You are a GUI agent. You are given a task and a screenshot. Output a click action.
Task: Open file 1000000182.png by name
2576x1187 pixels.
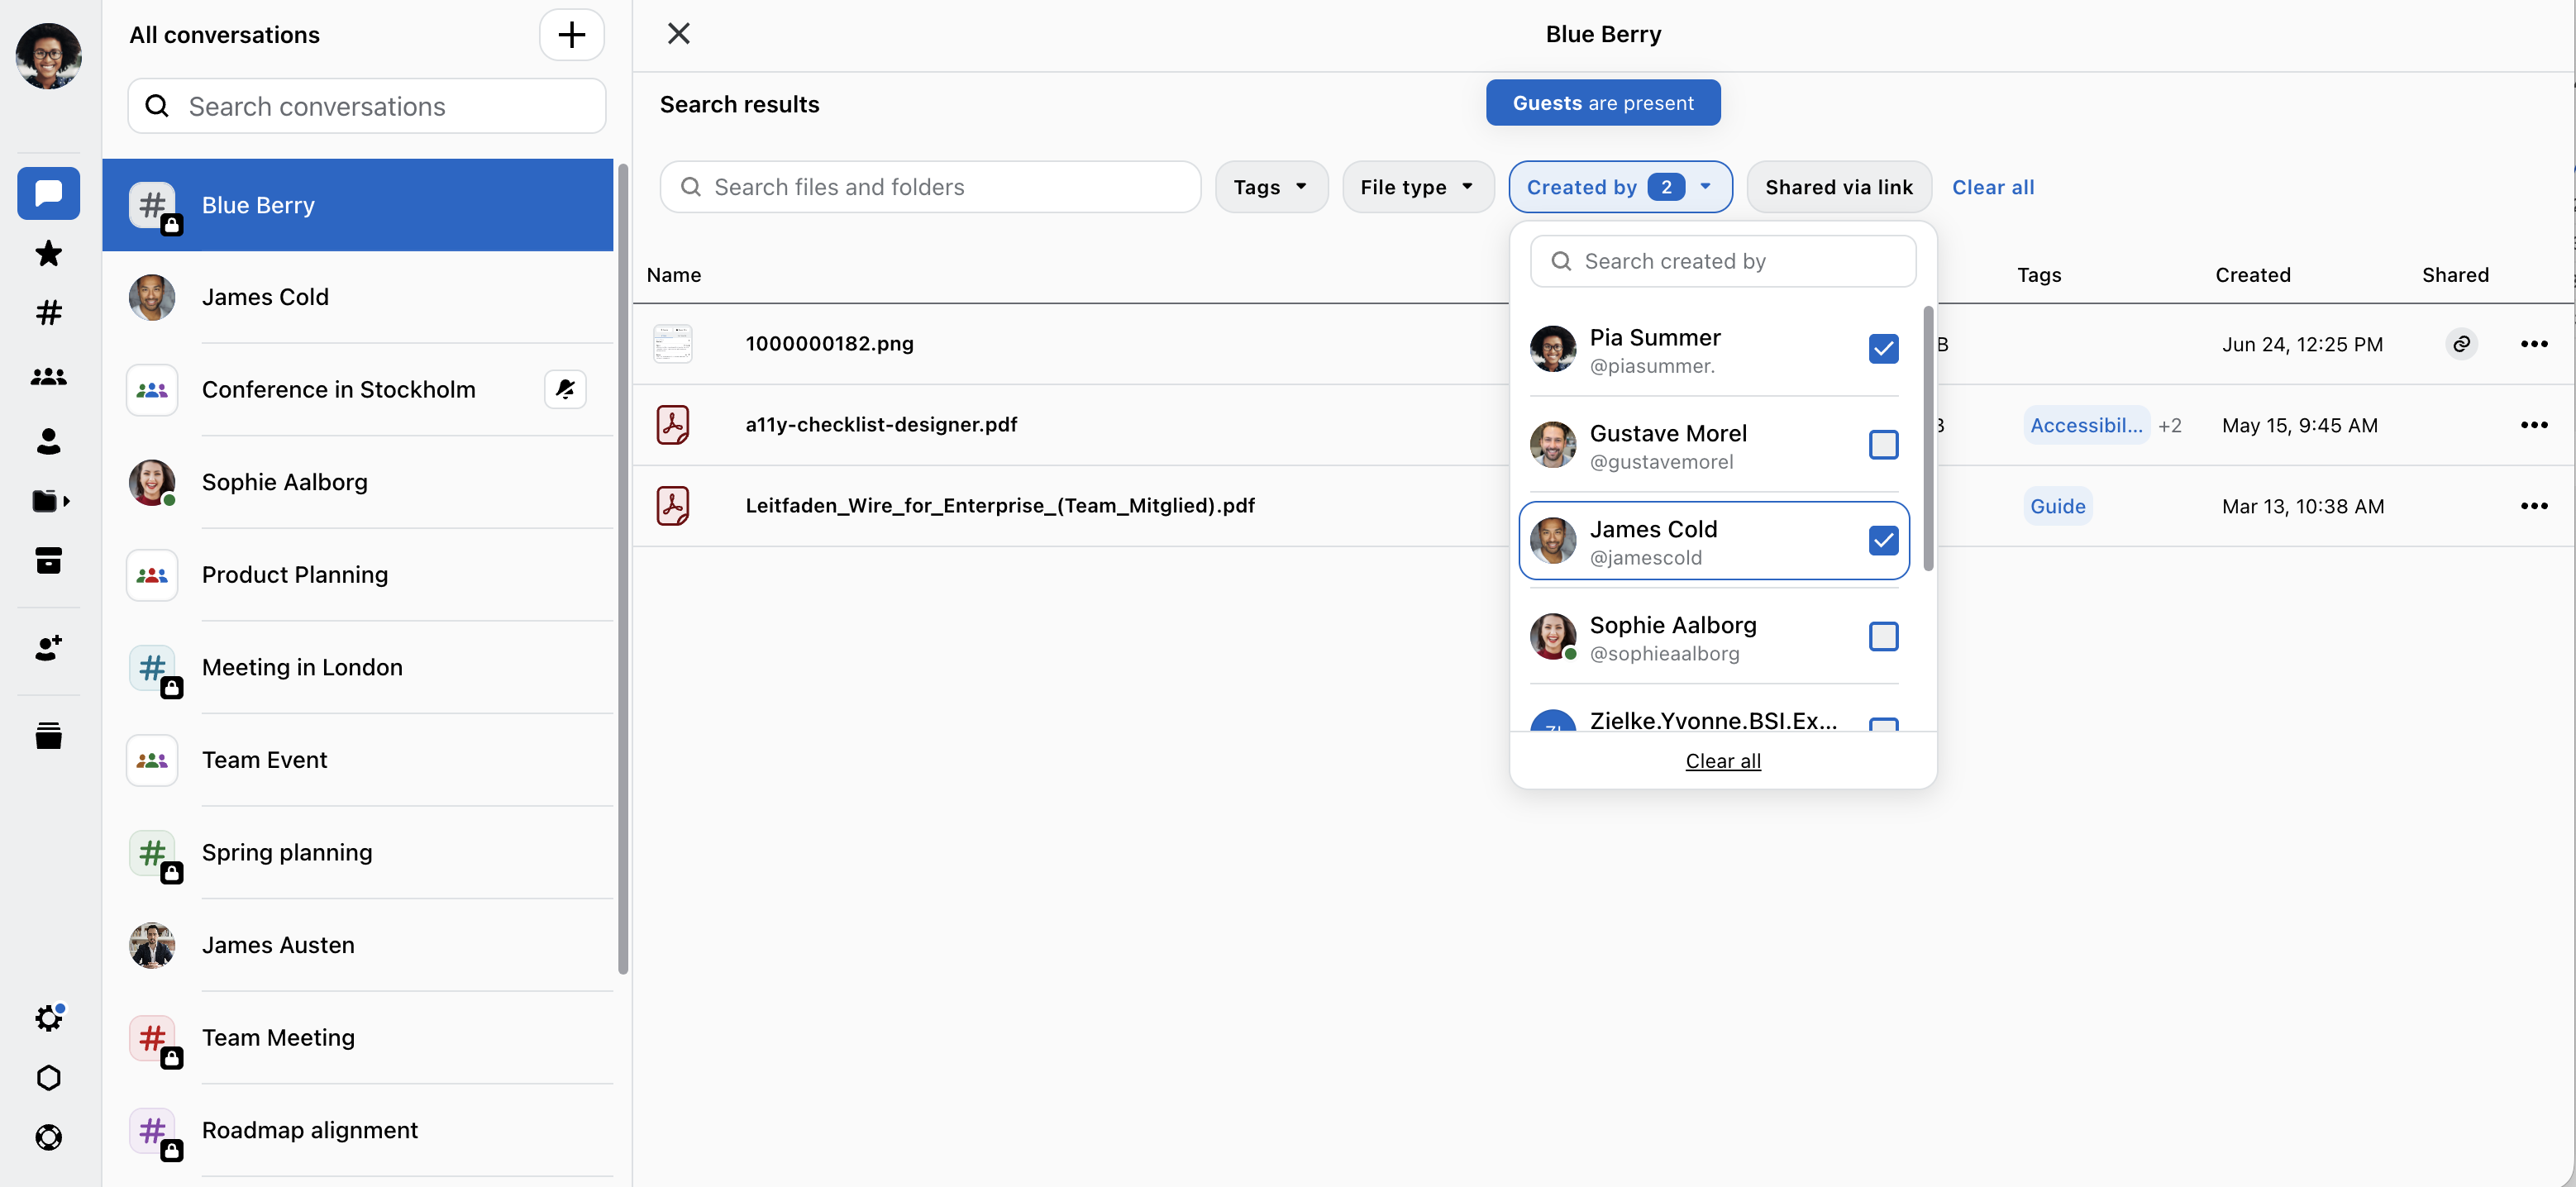click(x=829, y=344)
